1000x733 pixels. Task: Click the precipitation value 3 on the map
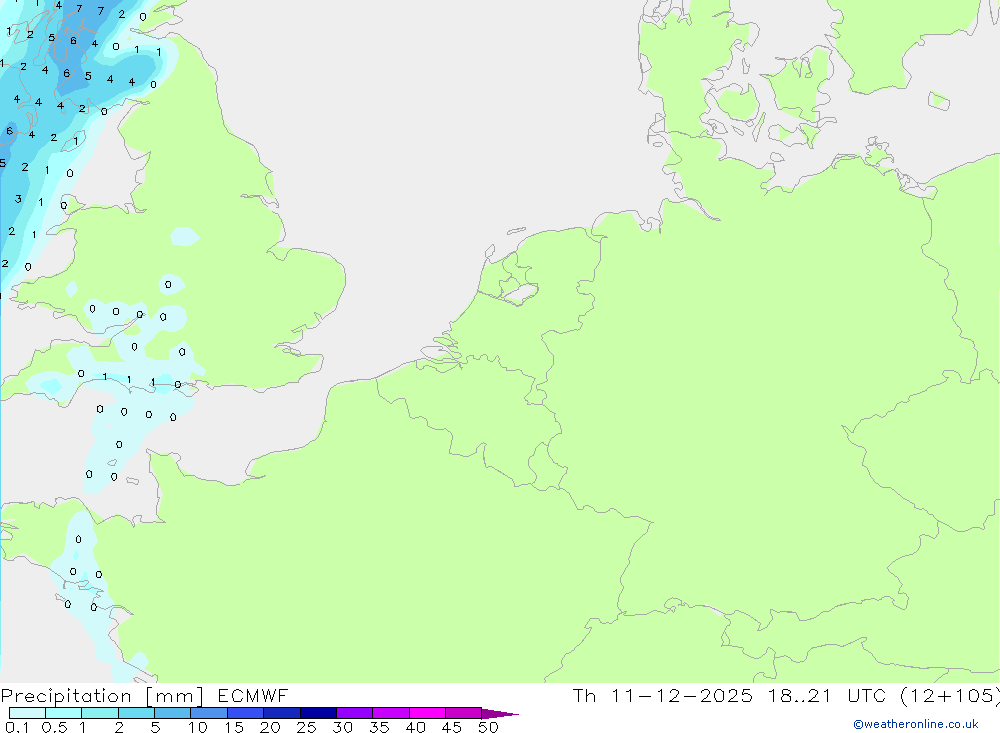18,199
